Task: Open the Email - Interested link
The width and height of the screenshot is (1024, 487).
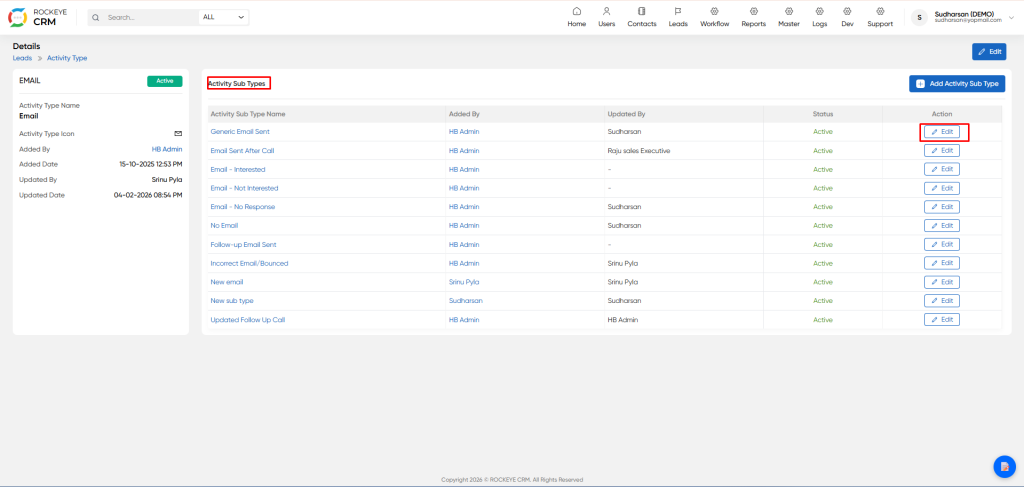Action: (x=238, y=169)
